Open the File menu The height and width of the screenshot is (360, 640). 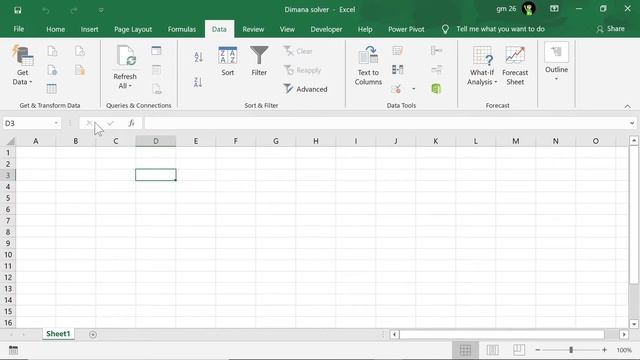point(19,29)
